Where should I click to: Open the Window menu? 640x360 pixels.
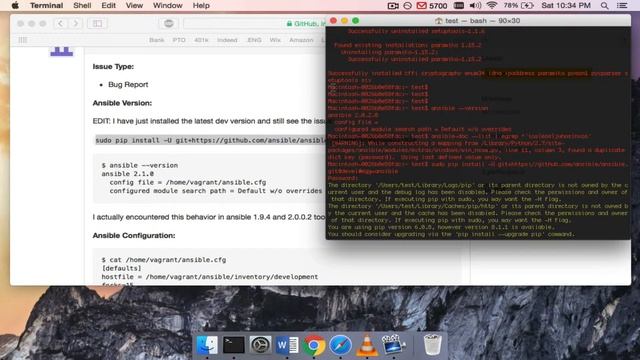[167, 5]
